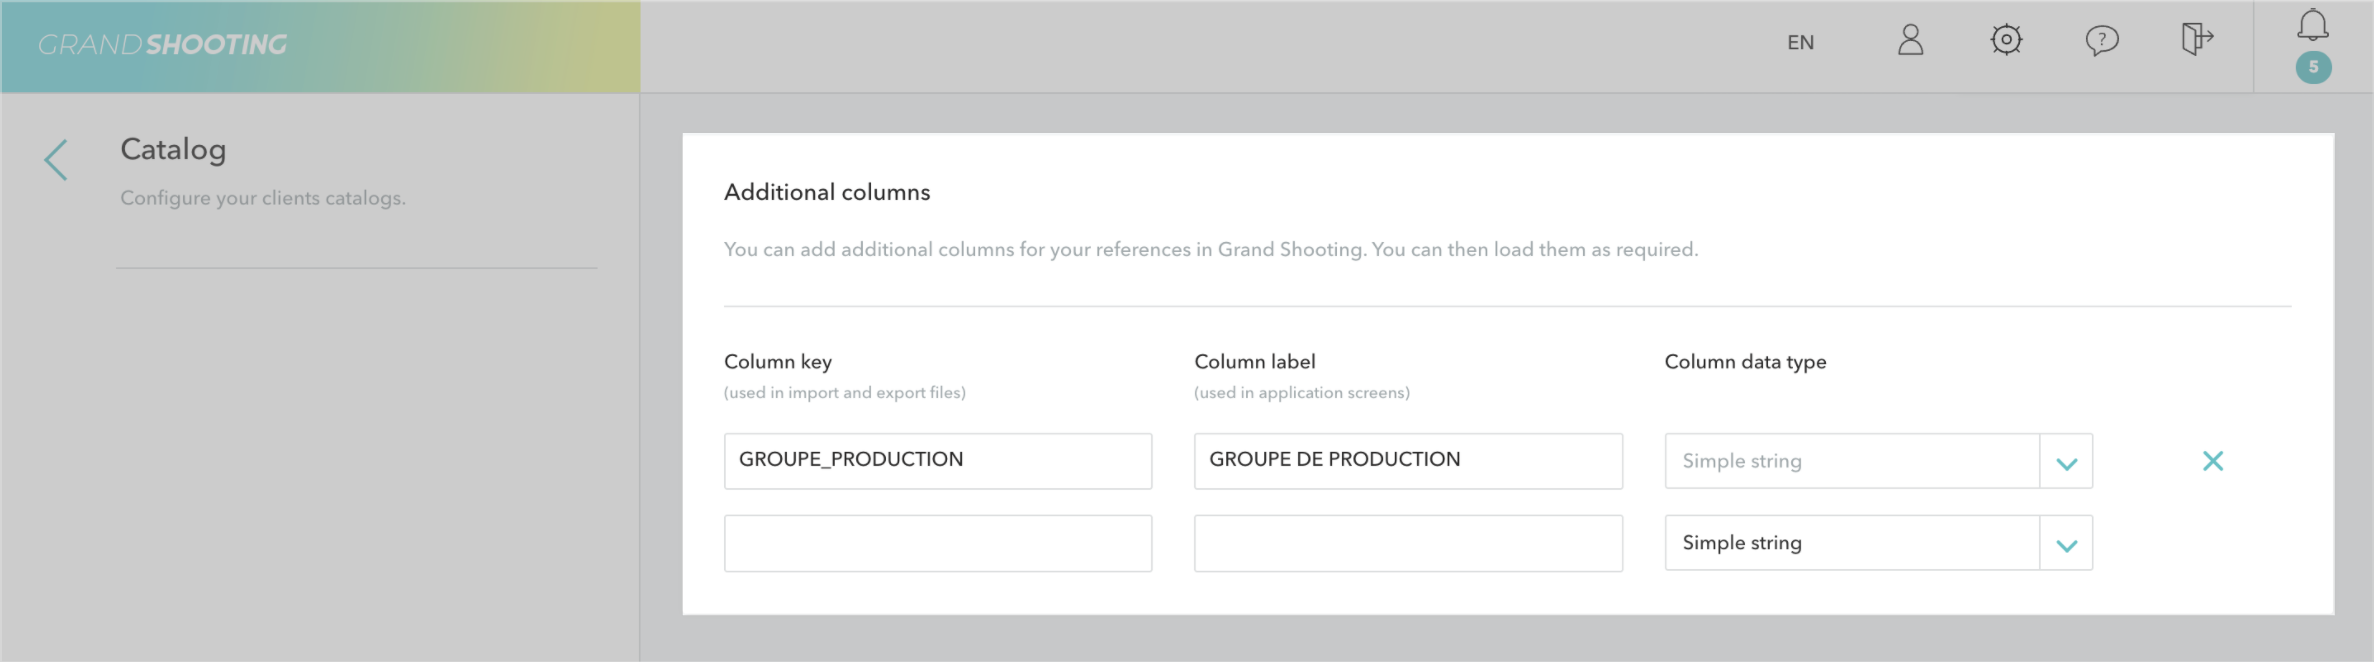Viewport: 2374px width, 662px height.
Task: Open the second Simple string combo box
Action: point(1851,543)
